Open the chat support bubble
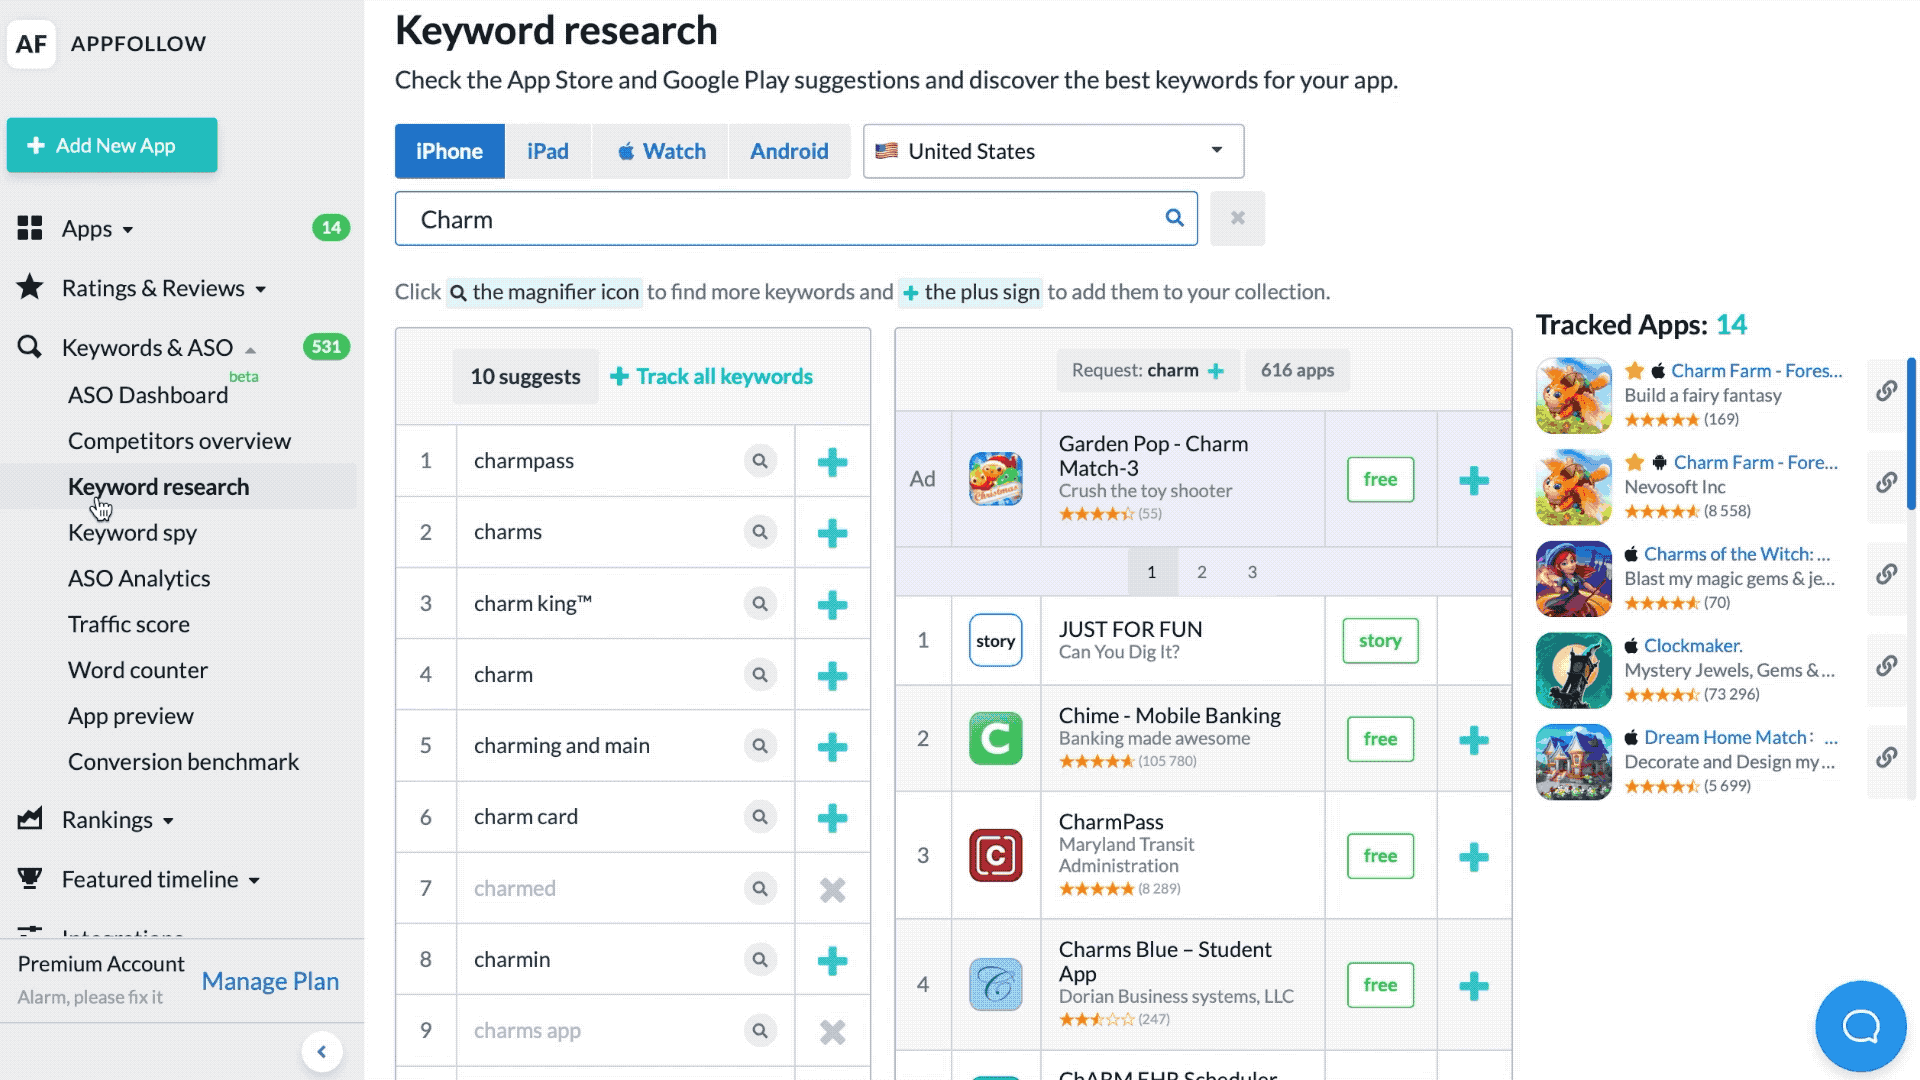The height and width of the screenshot is (1080, 1920). click(1860, 1026)
